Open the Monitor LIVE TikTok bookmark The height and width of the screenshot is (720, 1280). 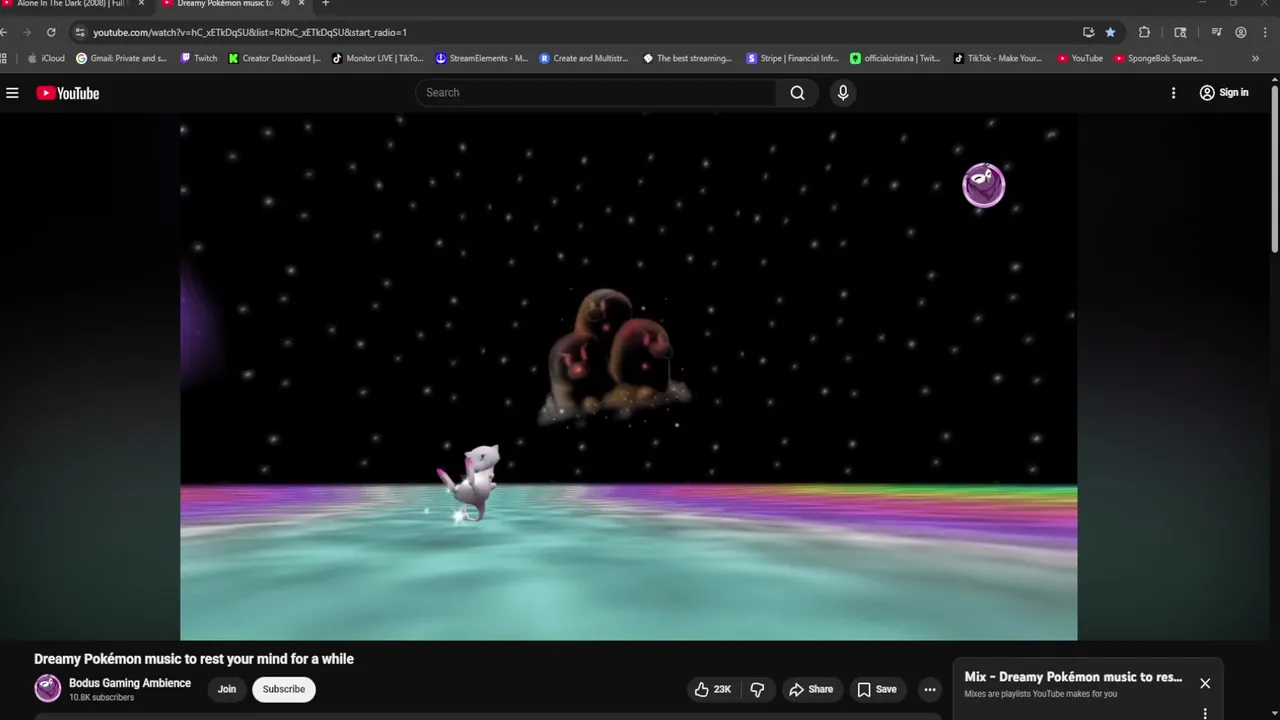pyautogui.click(x=378, y=58)
